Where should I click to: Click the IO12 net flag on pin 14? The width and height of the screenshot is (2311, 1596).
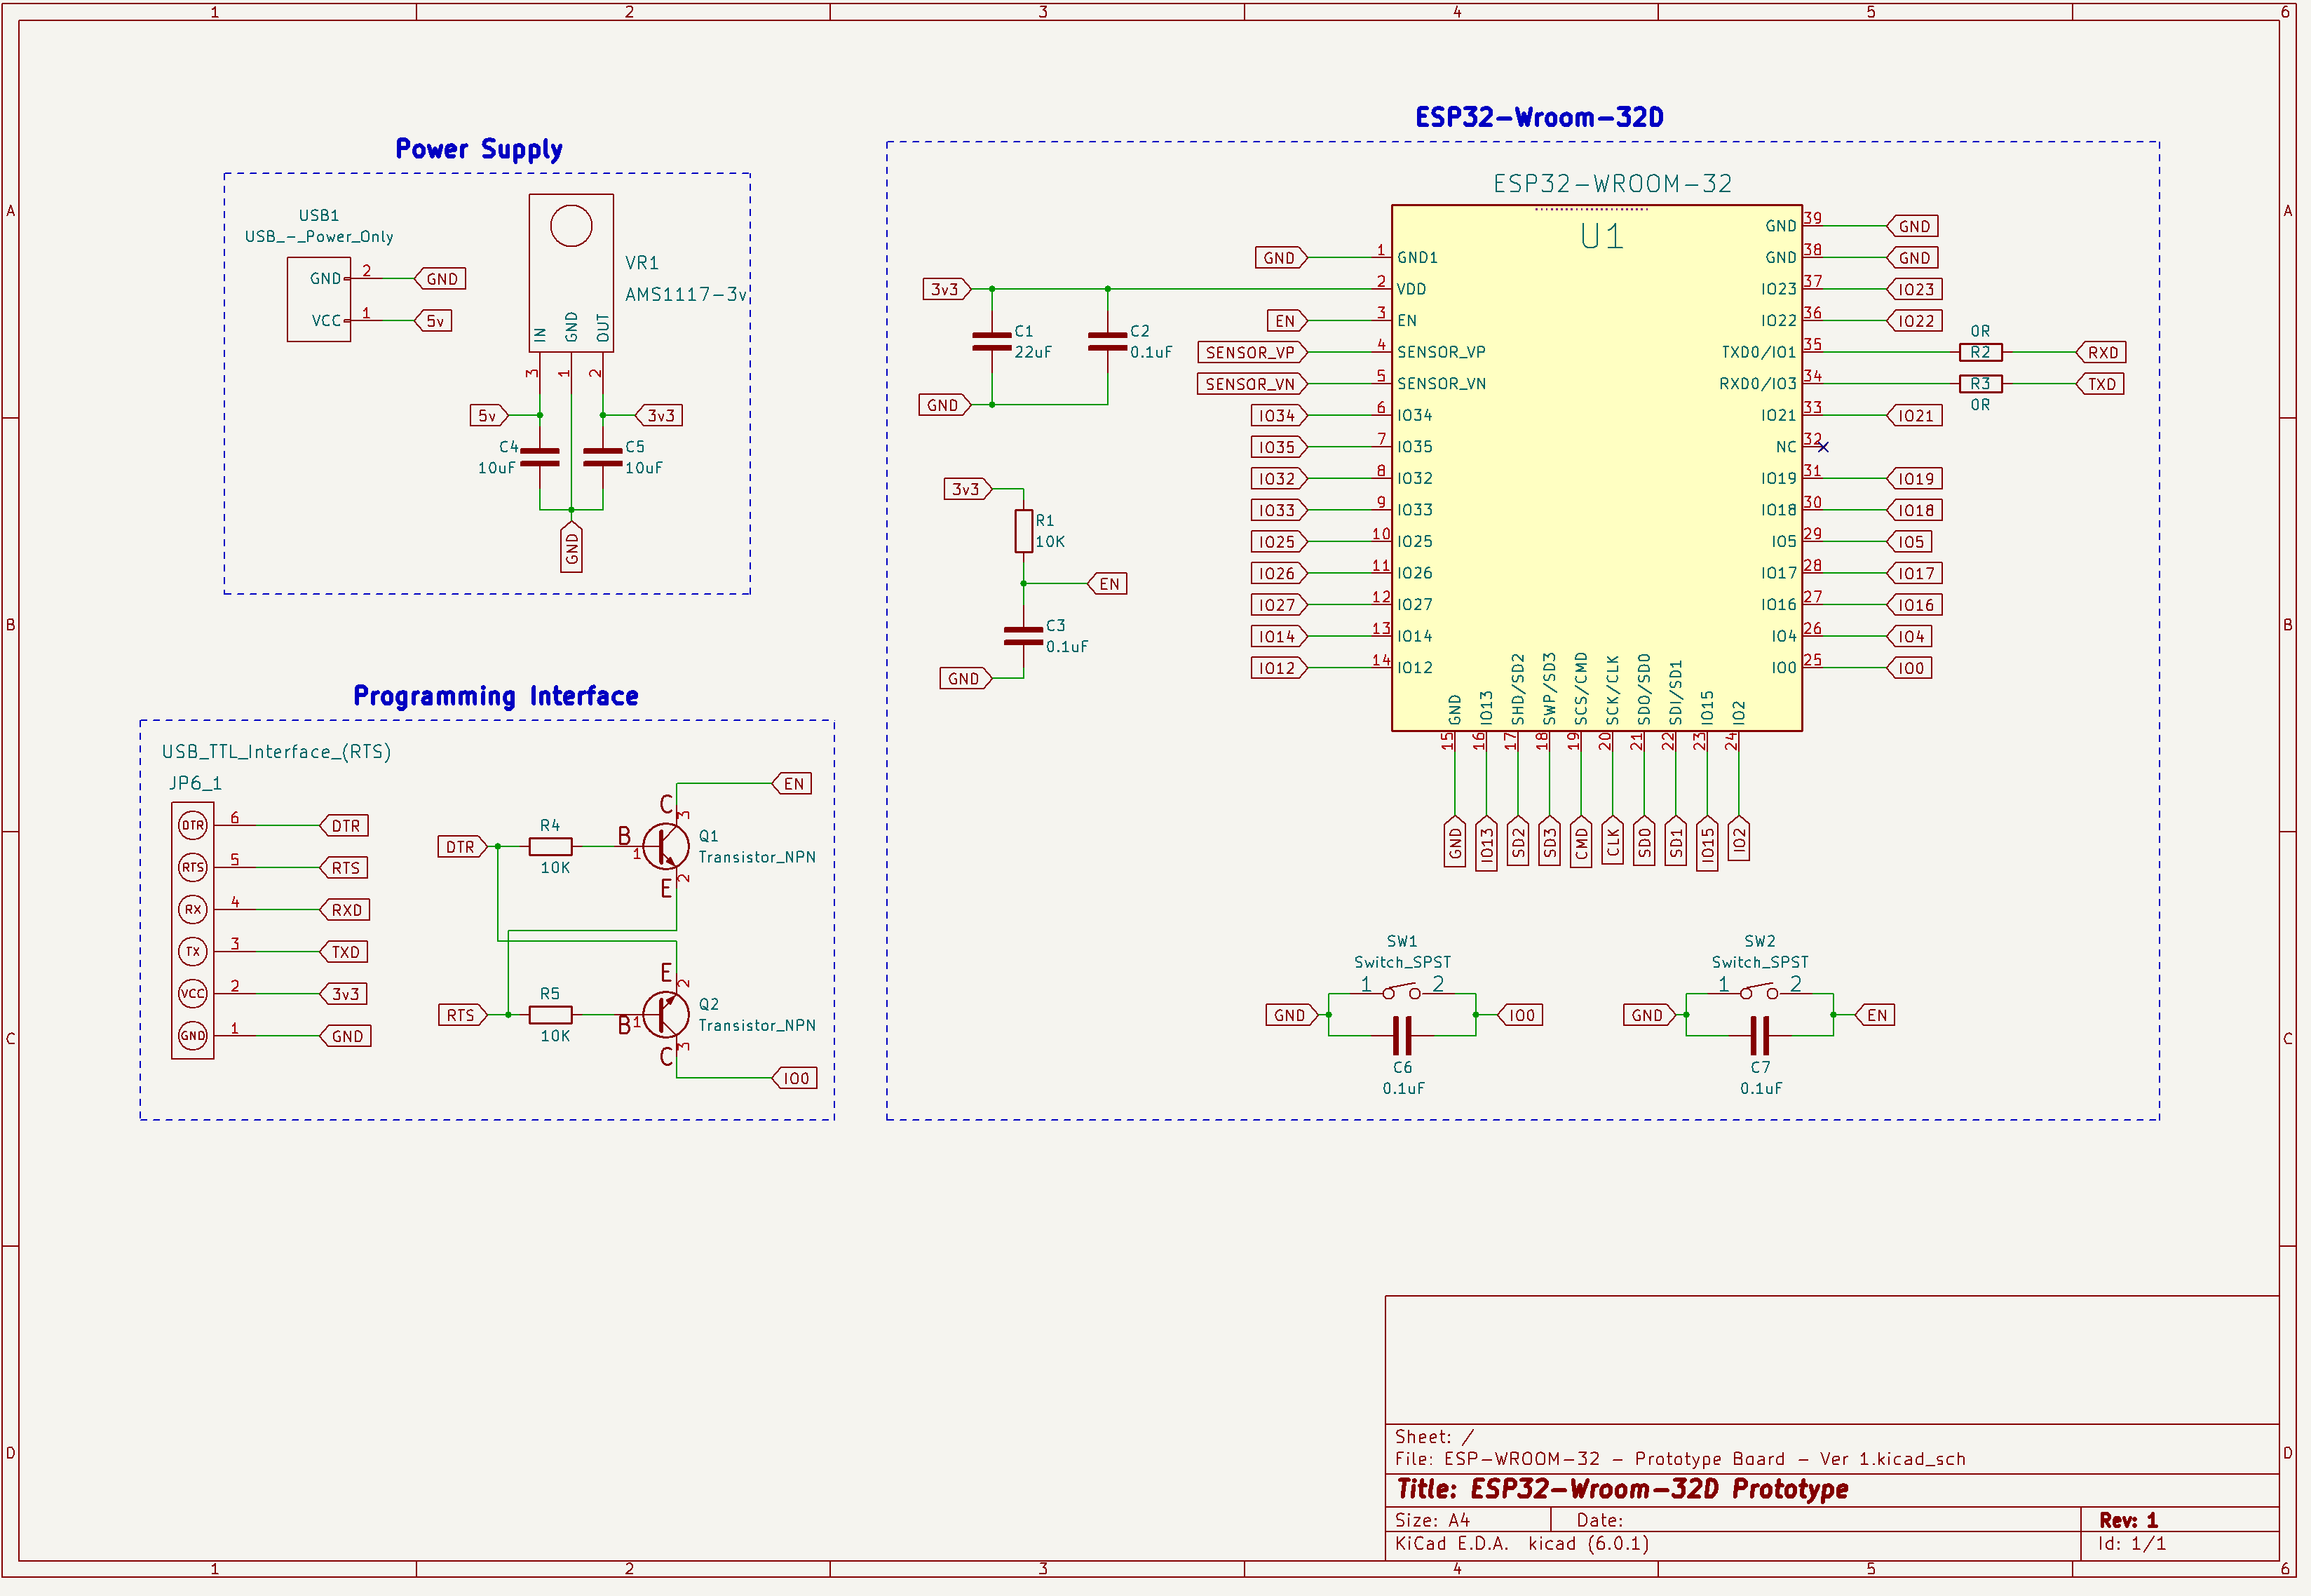click(1279, 667)
